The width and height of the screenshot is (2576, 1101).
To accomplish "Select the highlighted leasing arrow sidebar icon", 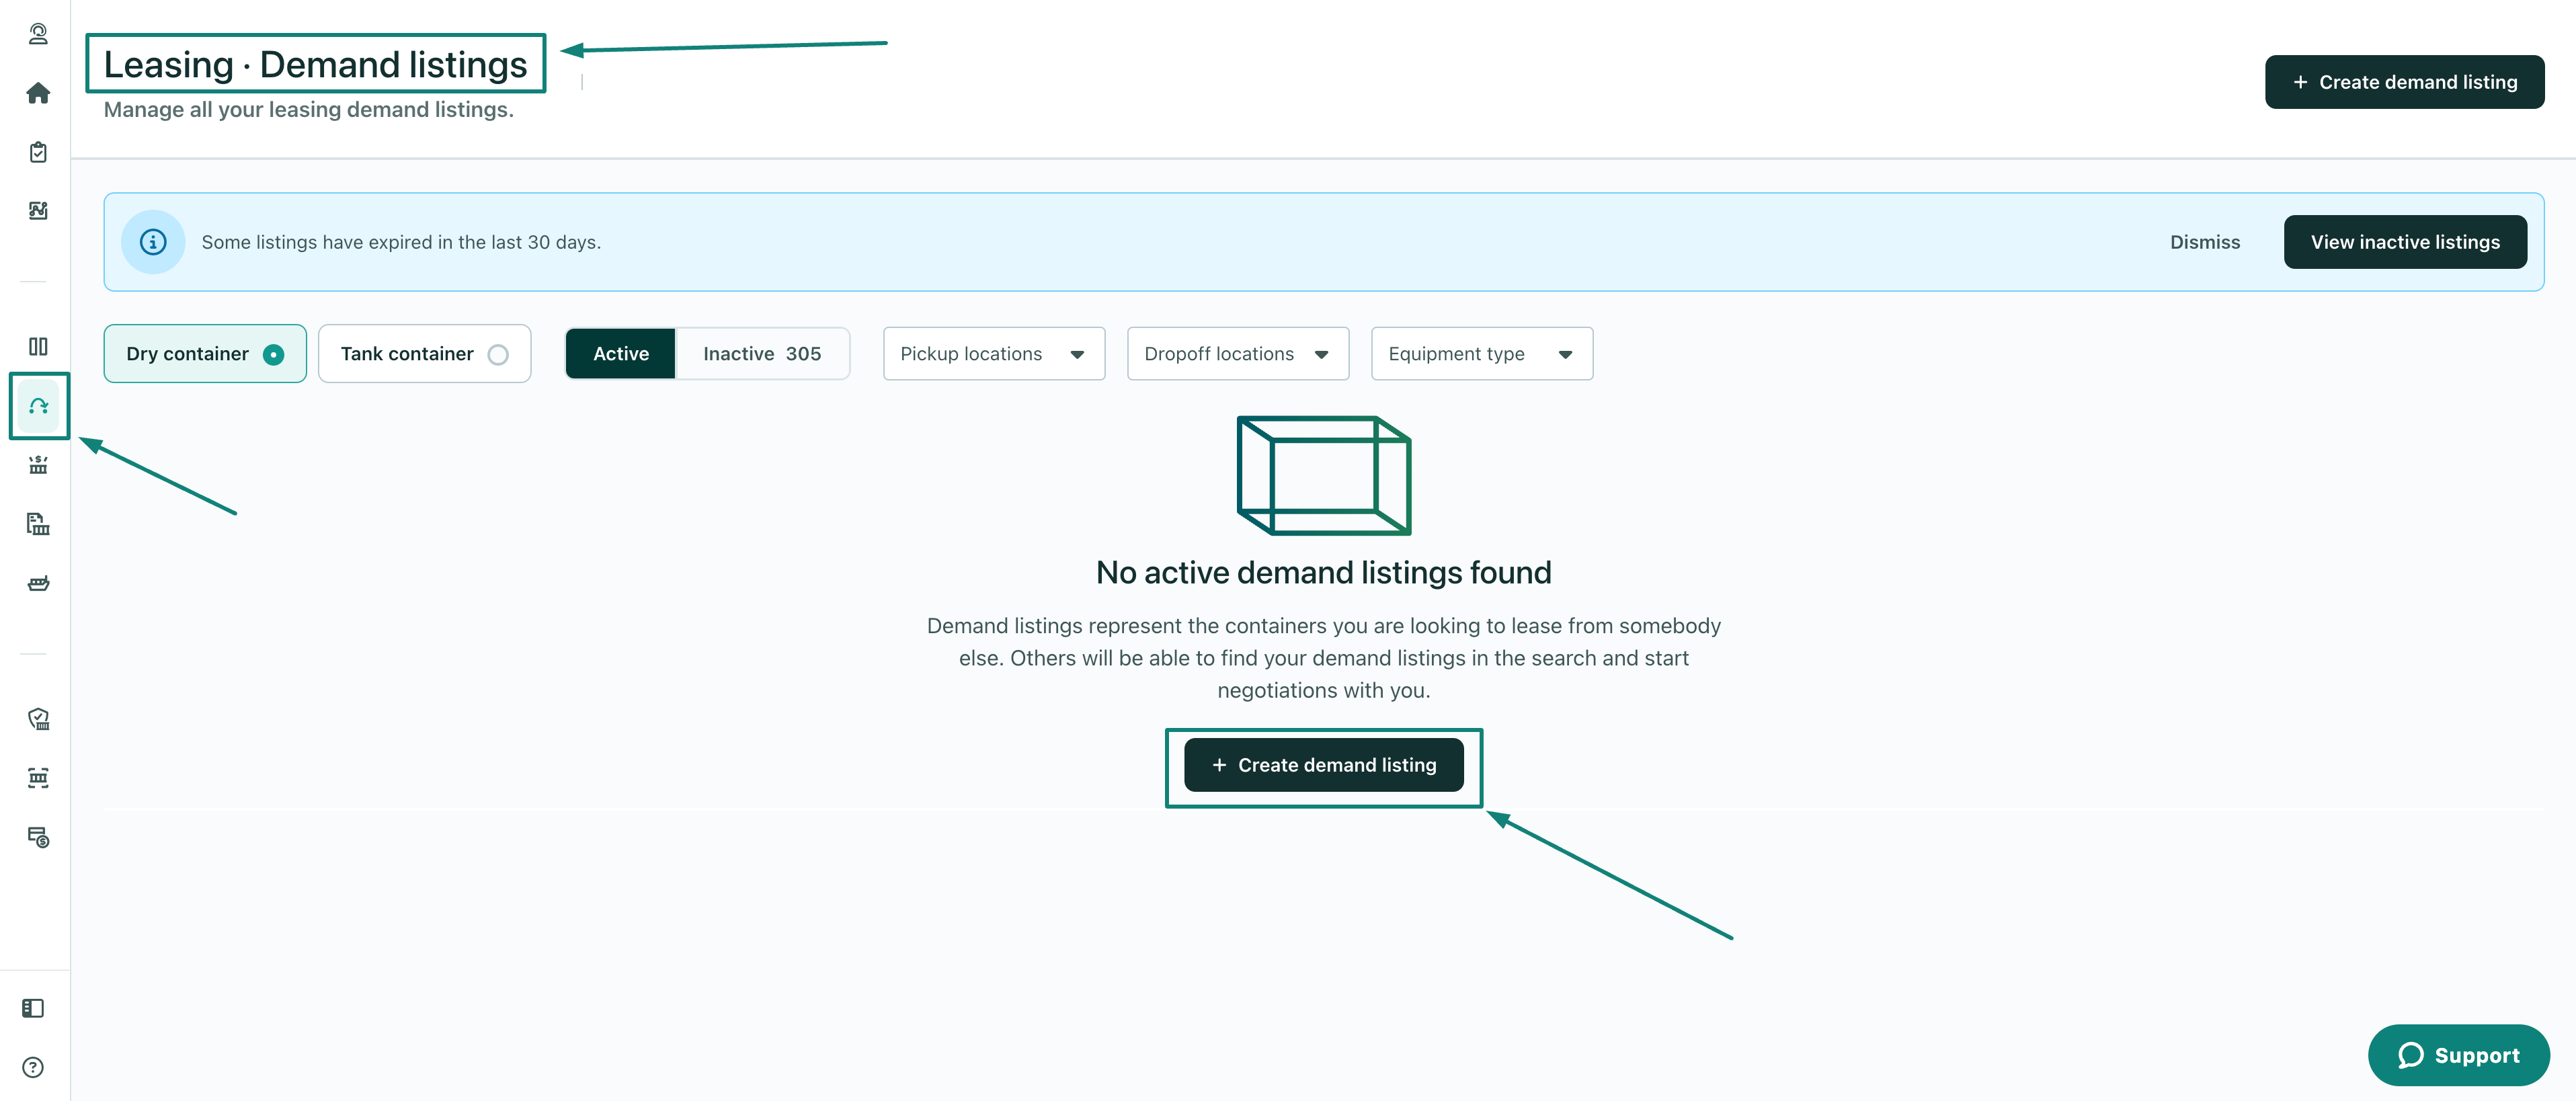I will [39, 406].
